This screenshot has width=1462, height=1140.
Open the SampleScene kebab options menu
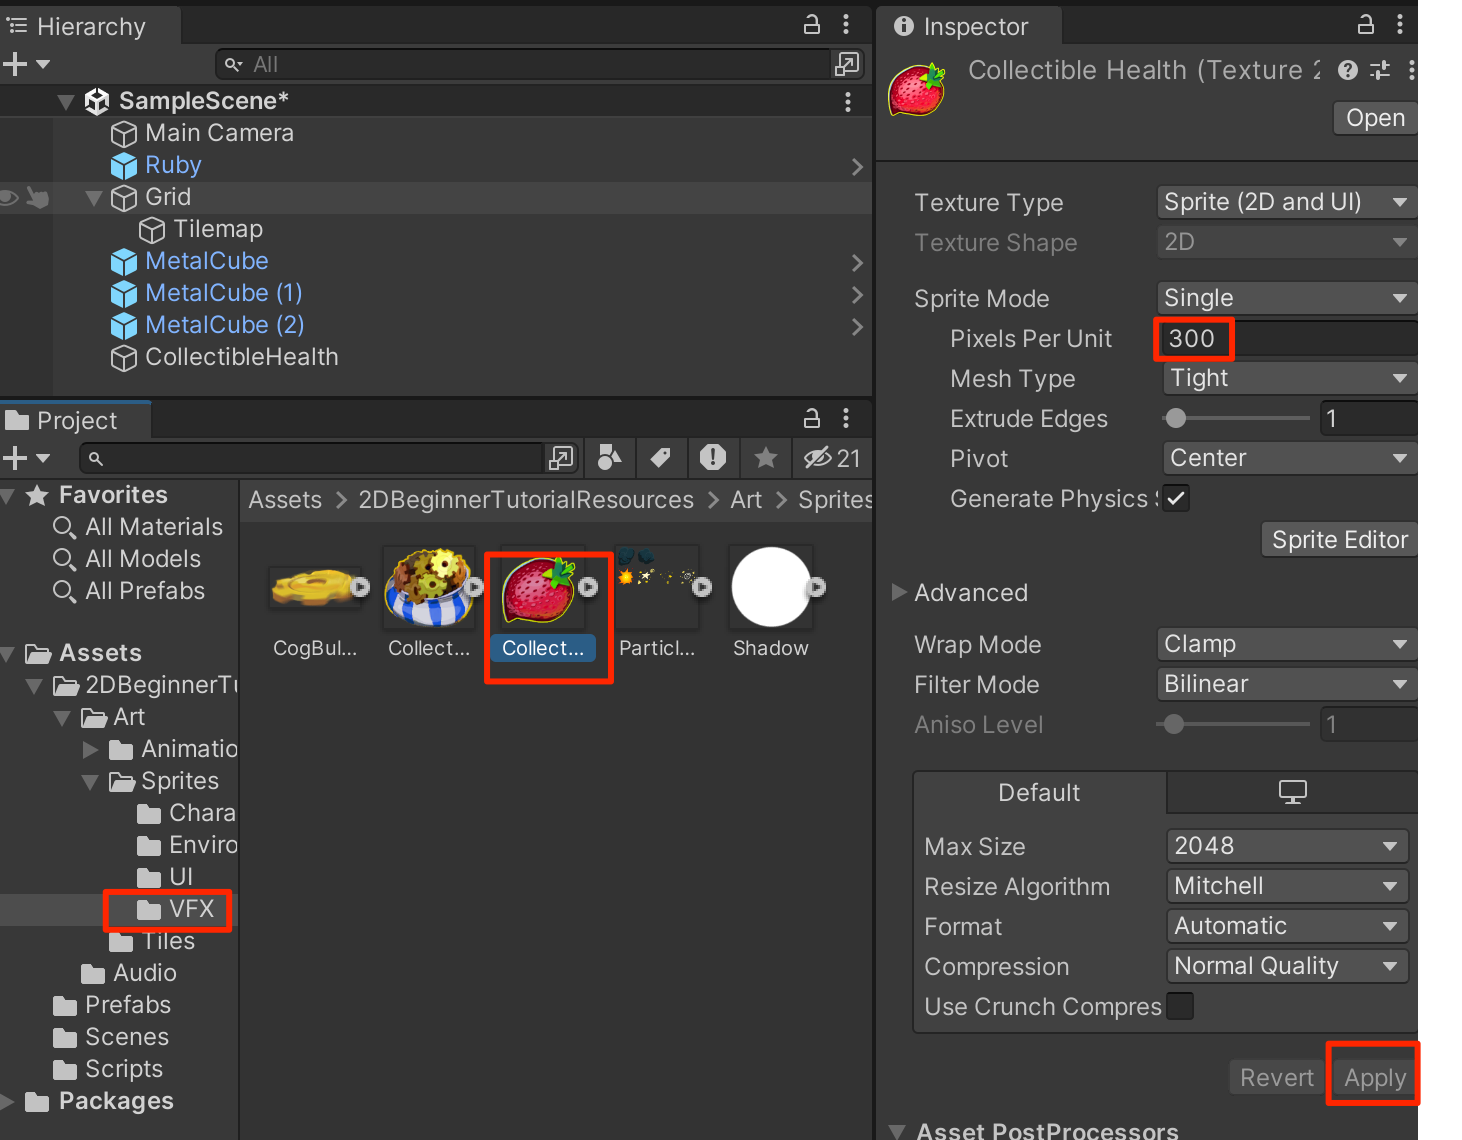pos(848,101)
